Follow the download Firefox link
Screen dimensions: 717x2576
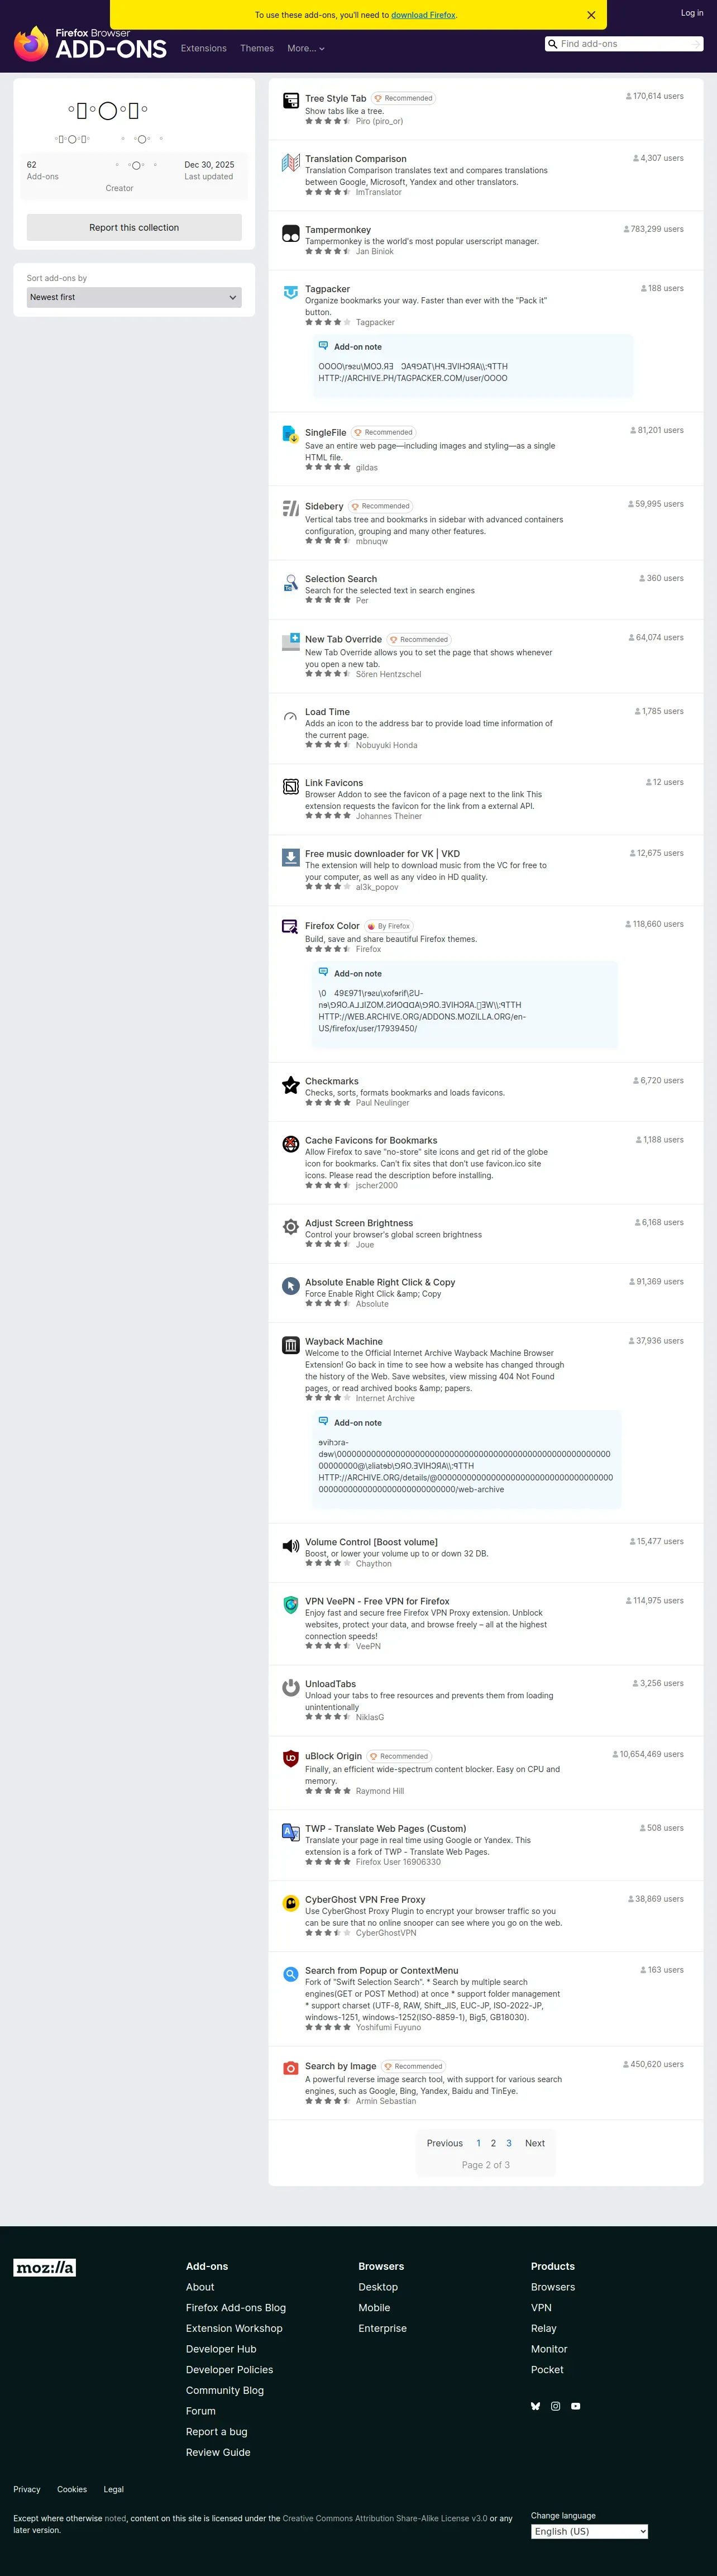[423, 15]
